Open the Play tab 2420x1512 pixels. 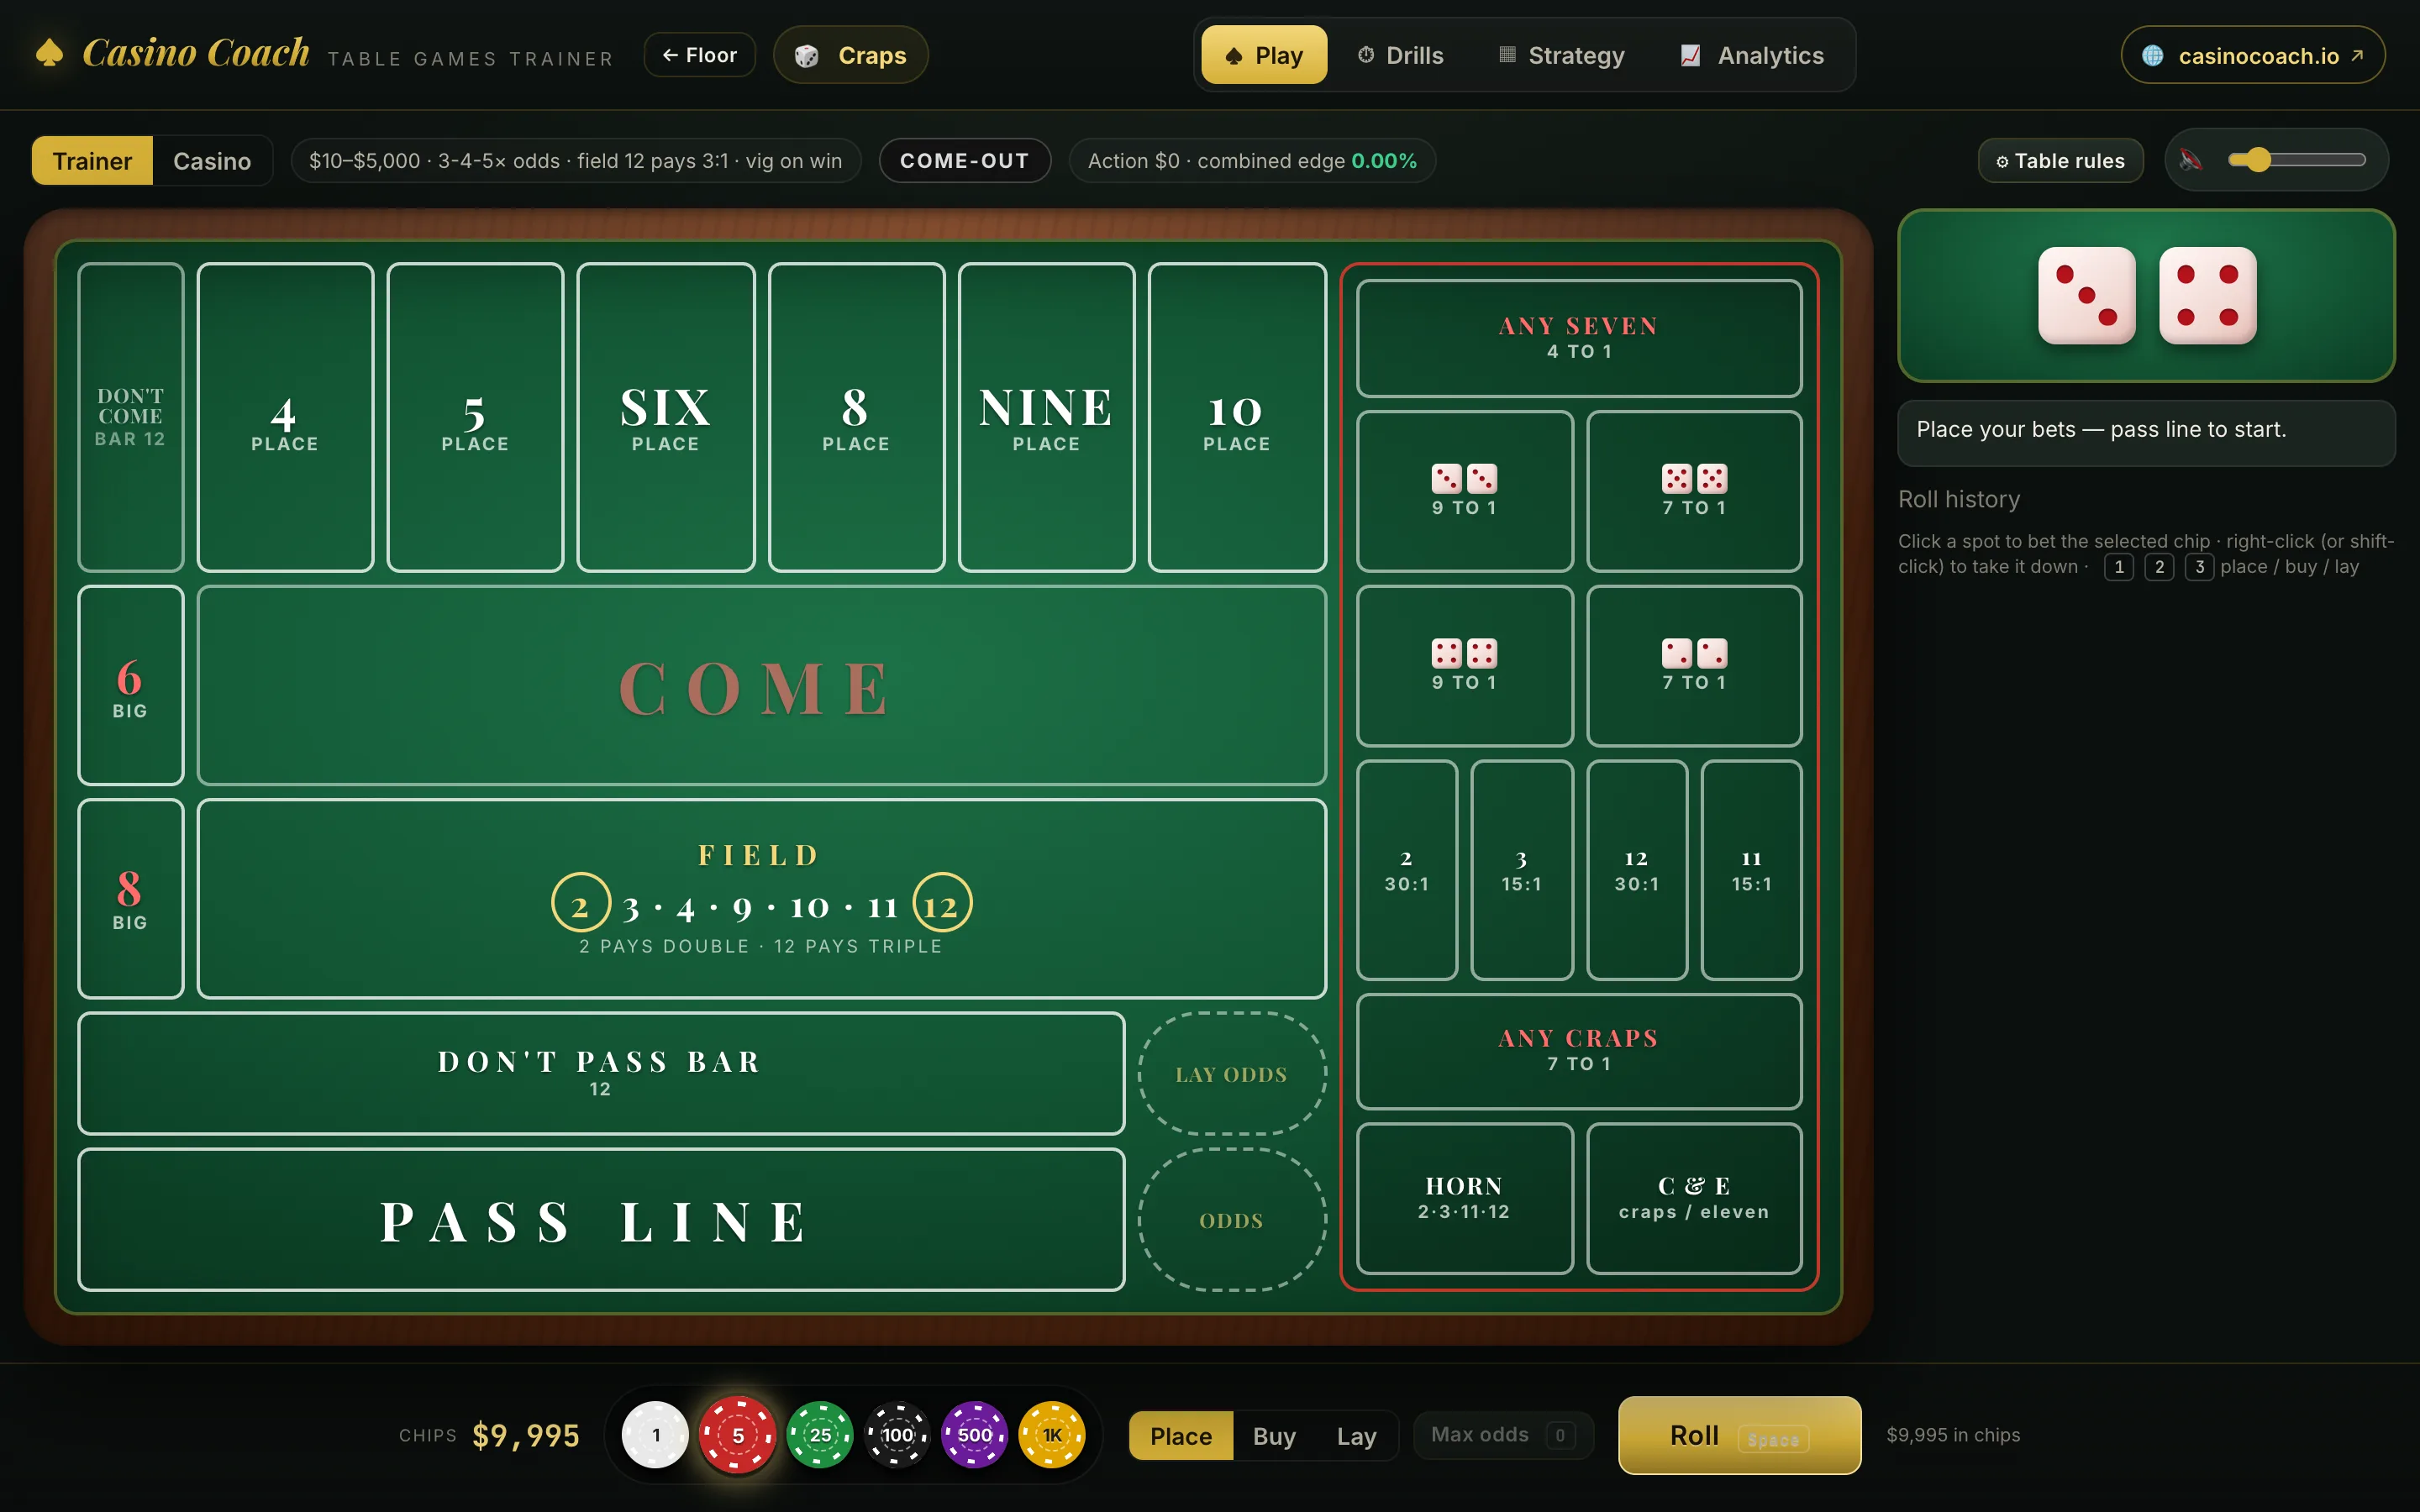(1264, 55)
